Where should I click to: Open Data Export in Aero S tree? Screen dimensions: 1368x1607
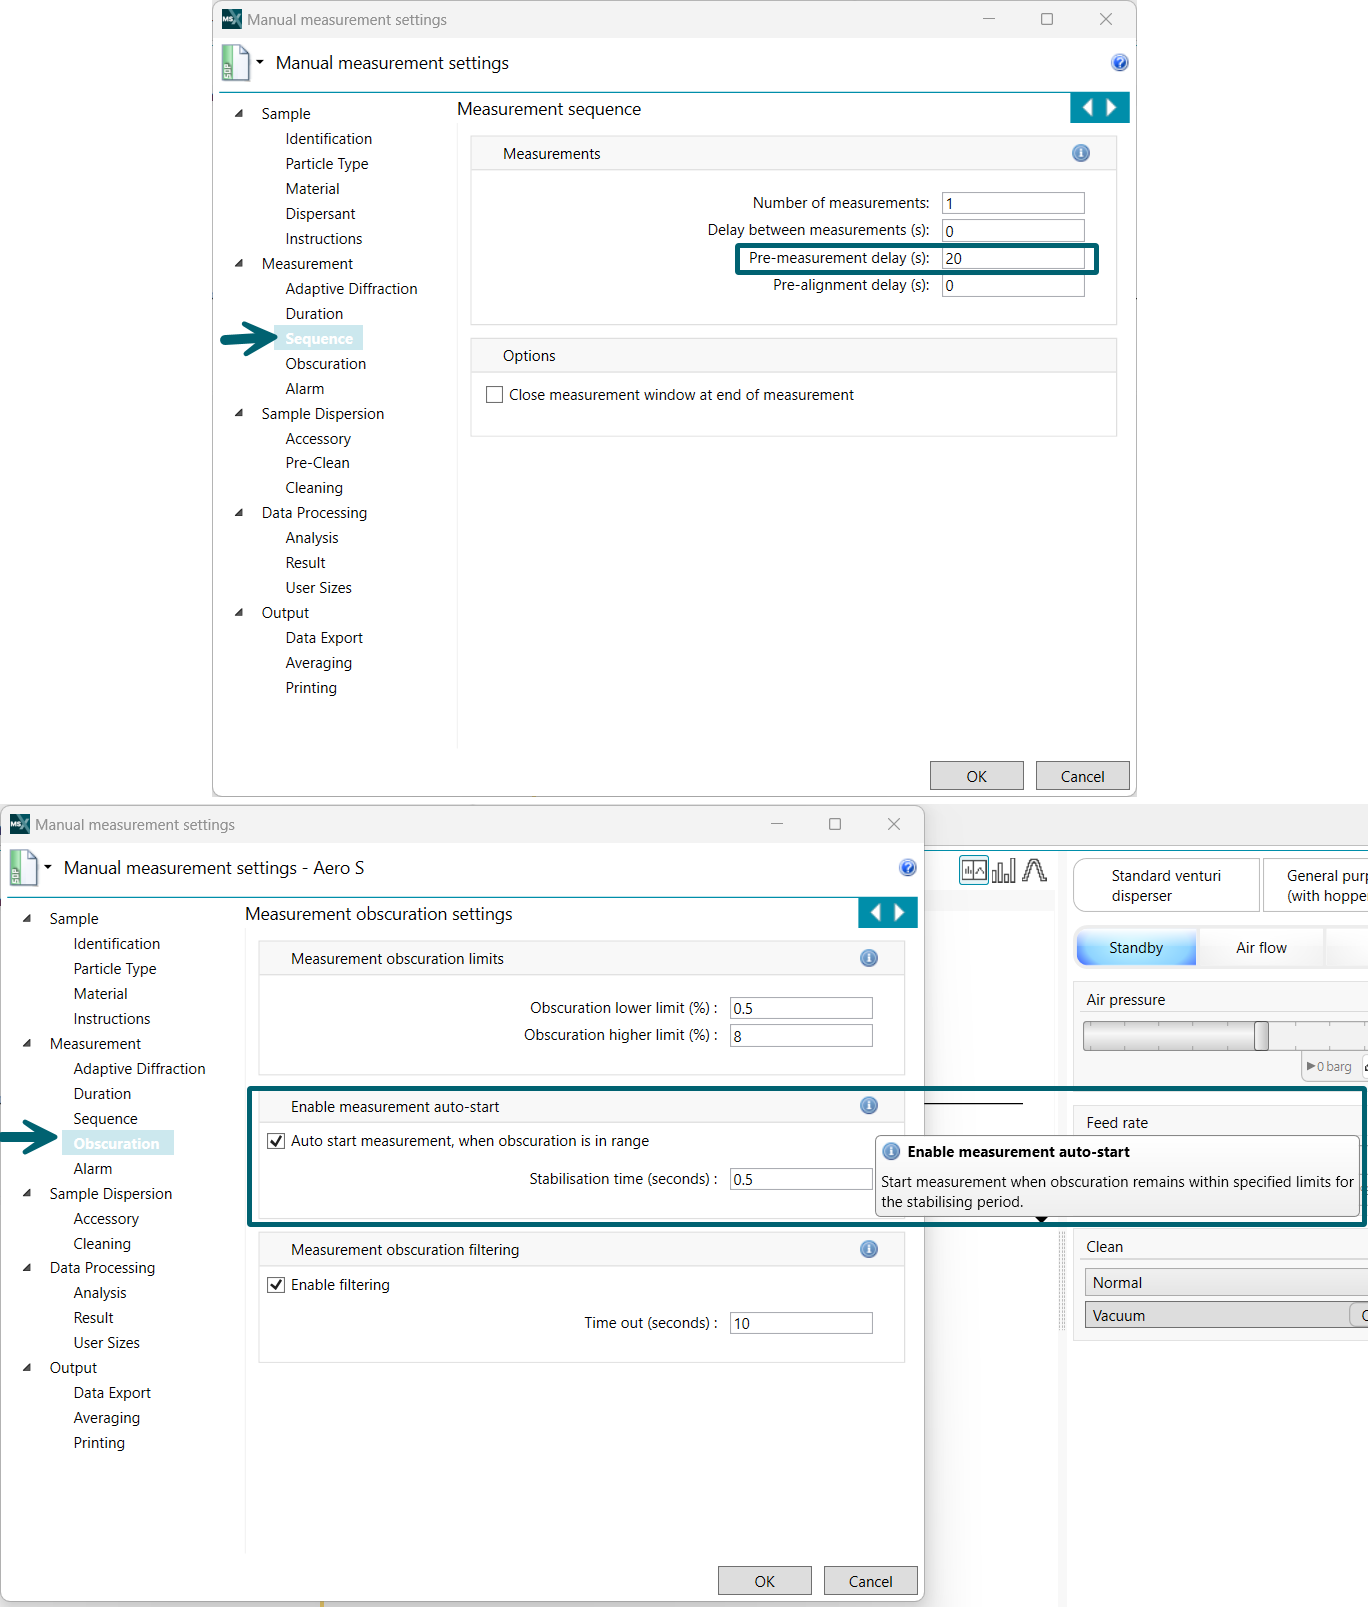pos(112,1393)
